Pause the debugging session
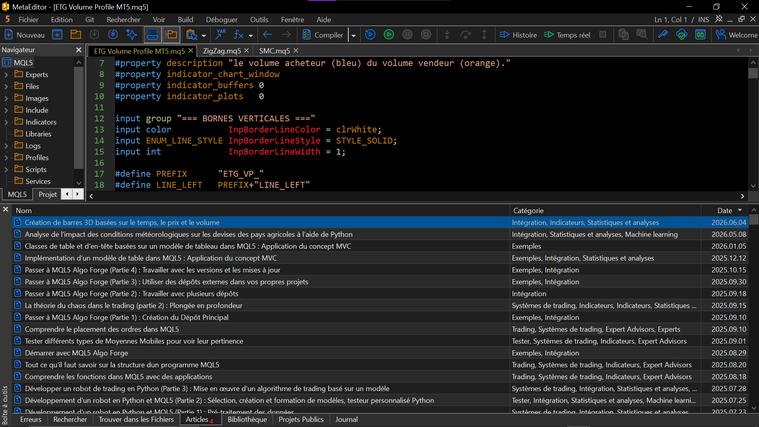Image resolution: width=759 pixels, height=427 pixels. [408, 35]
